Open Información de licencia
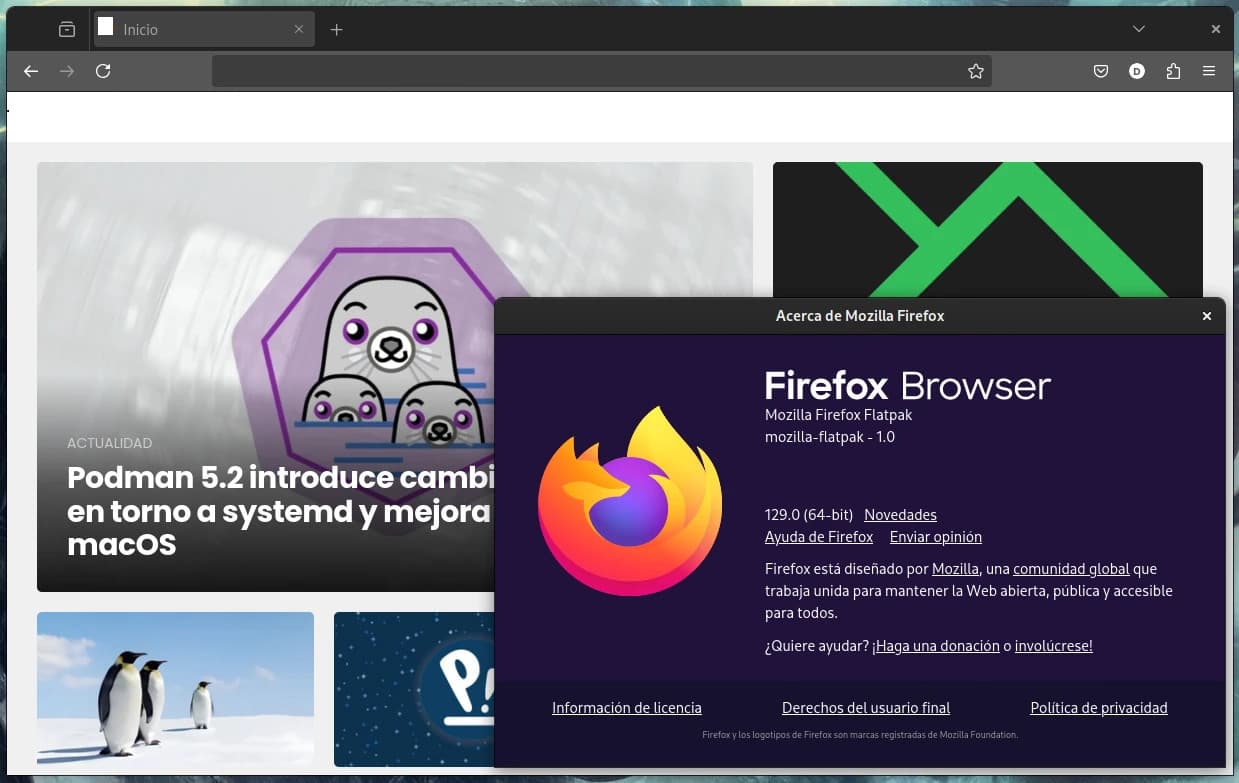Image resolution: width=1239 pixels, height=783 pixels. [627, 708]
